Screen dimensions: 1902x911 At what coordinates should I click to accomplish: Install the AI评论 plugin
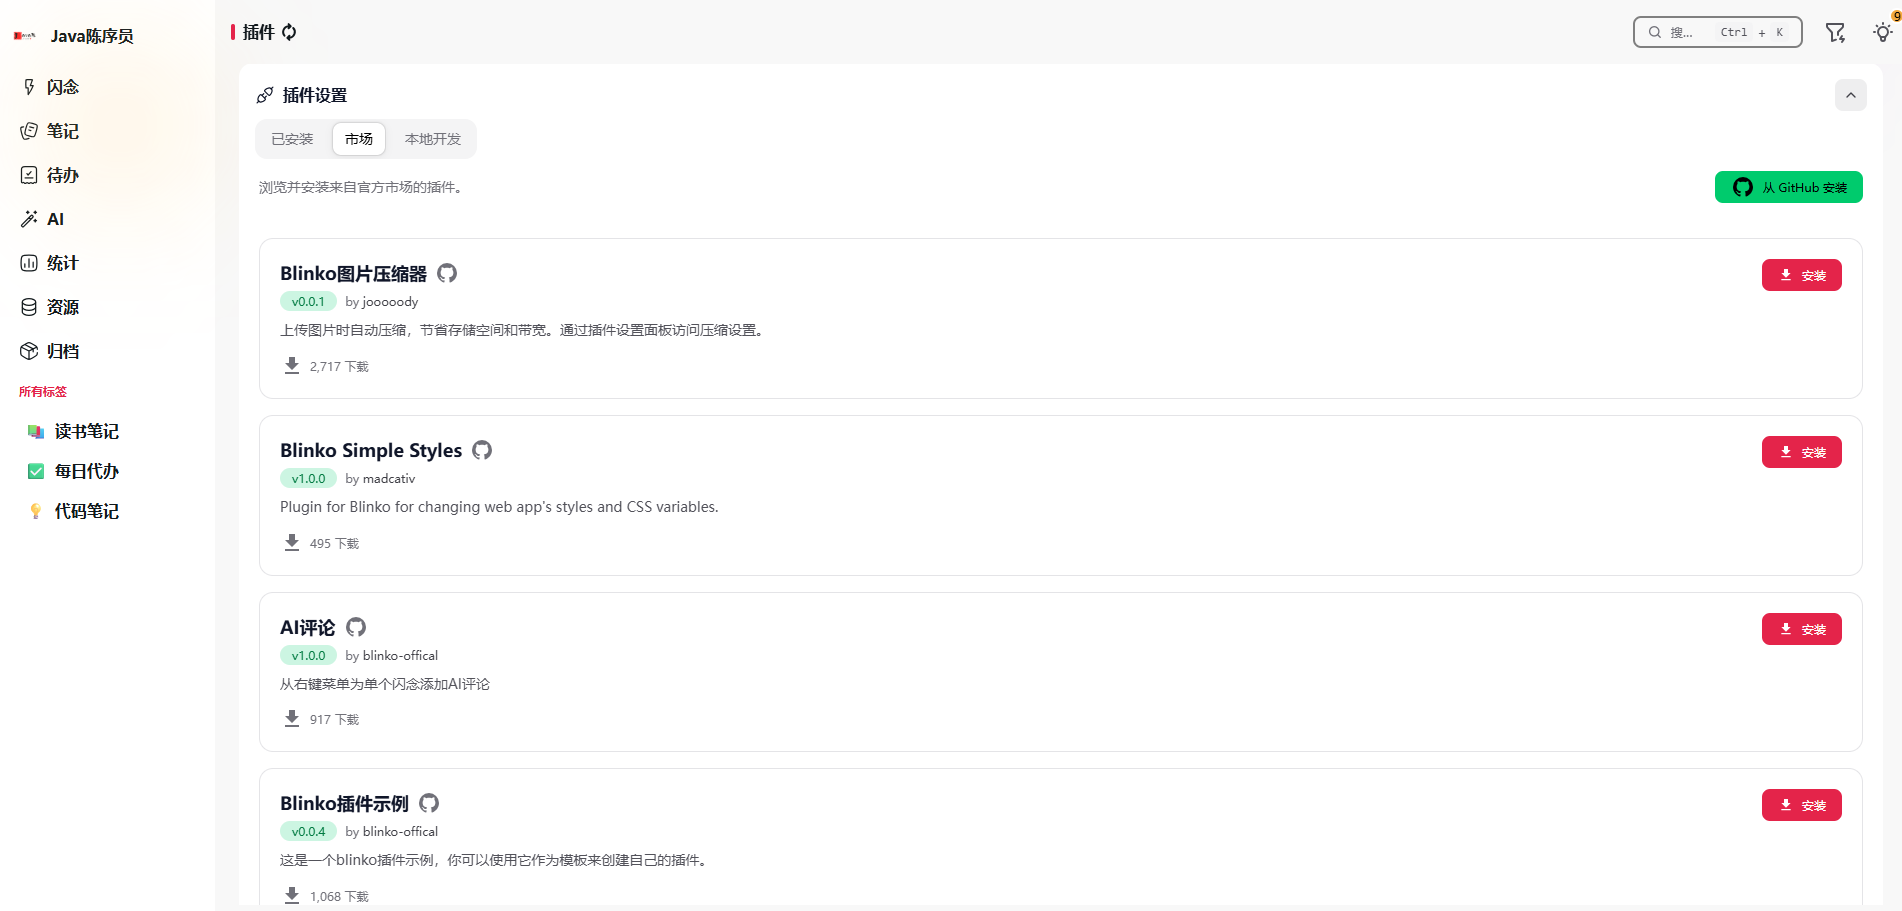coord(1801,629)
